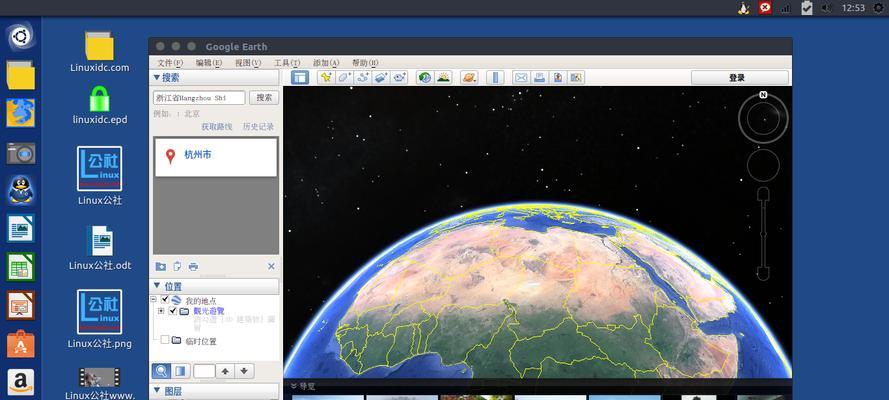The height and width of the screenshot is (400, 889).
Task: Open the Amazon launcher icon
Action: (x=21, y=383)
